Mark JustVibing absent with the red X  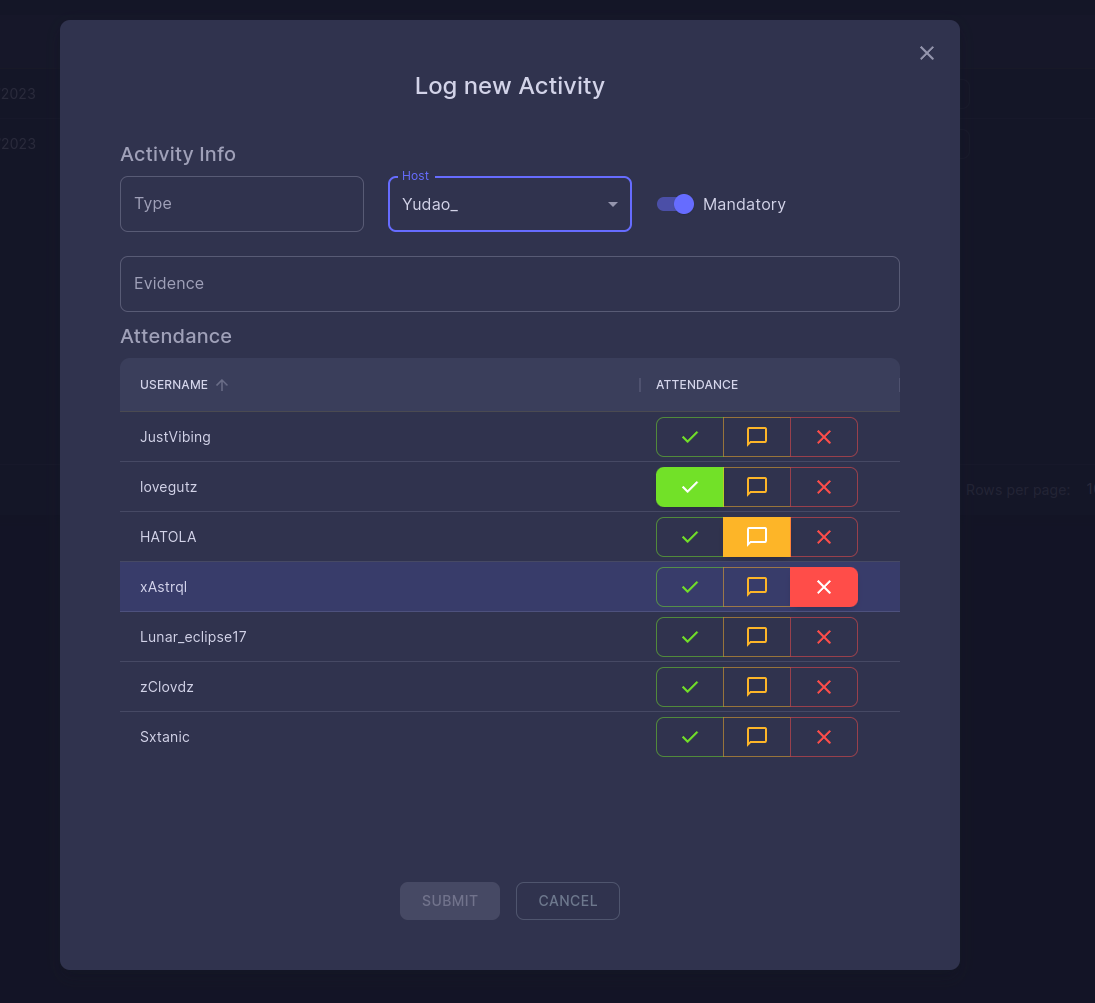(x=823, y=437)
